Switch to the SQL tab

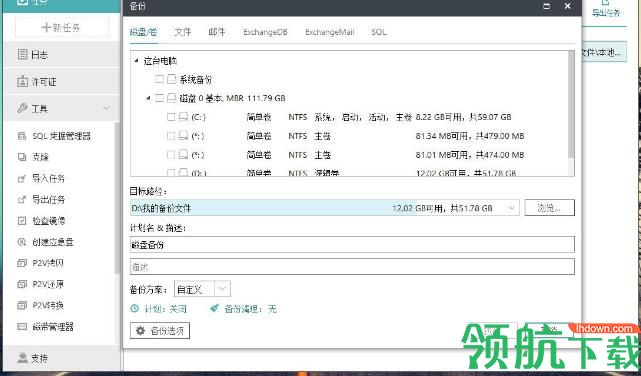point(379,32)
